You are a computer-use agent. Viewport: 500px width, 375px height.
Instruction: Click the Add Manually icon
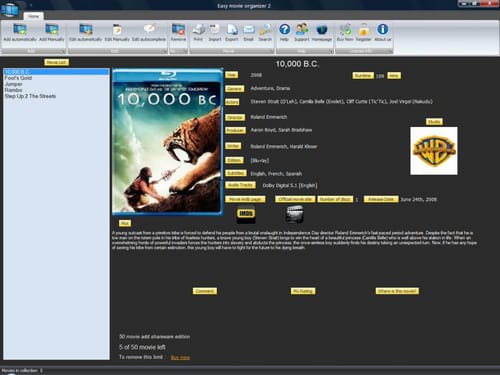pyautogui.click(x=52, y=30)
